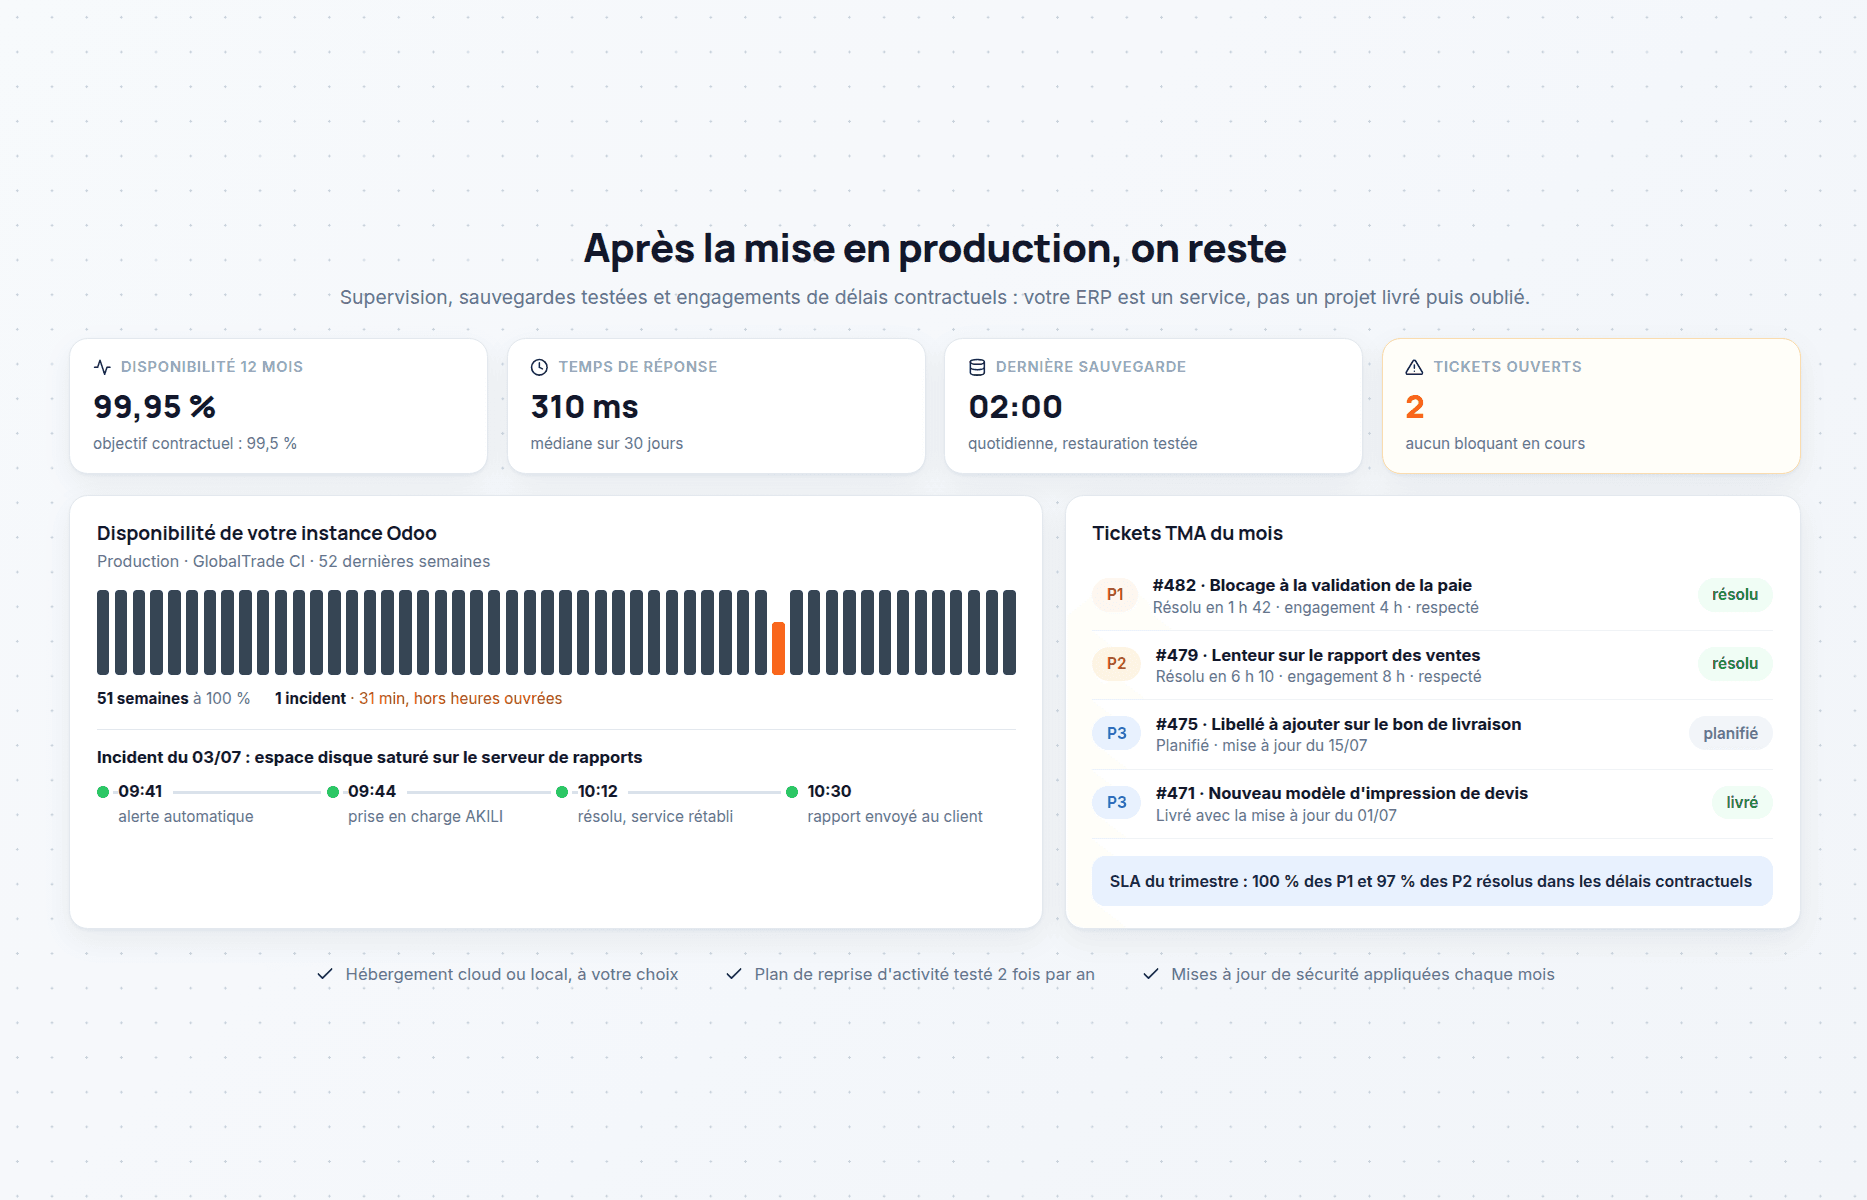Image resolution: width=1867 pixels, height=1200 pixels.
Task: Click the 310 ms response time value
Action: pyautogui.click(x=584, y=407)
